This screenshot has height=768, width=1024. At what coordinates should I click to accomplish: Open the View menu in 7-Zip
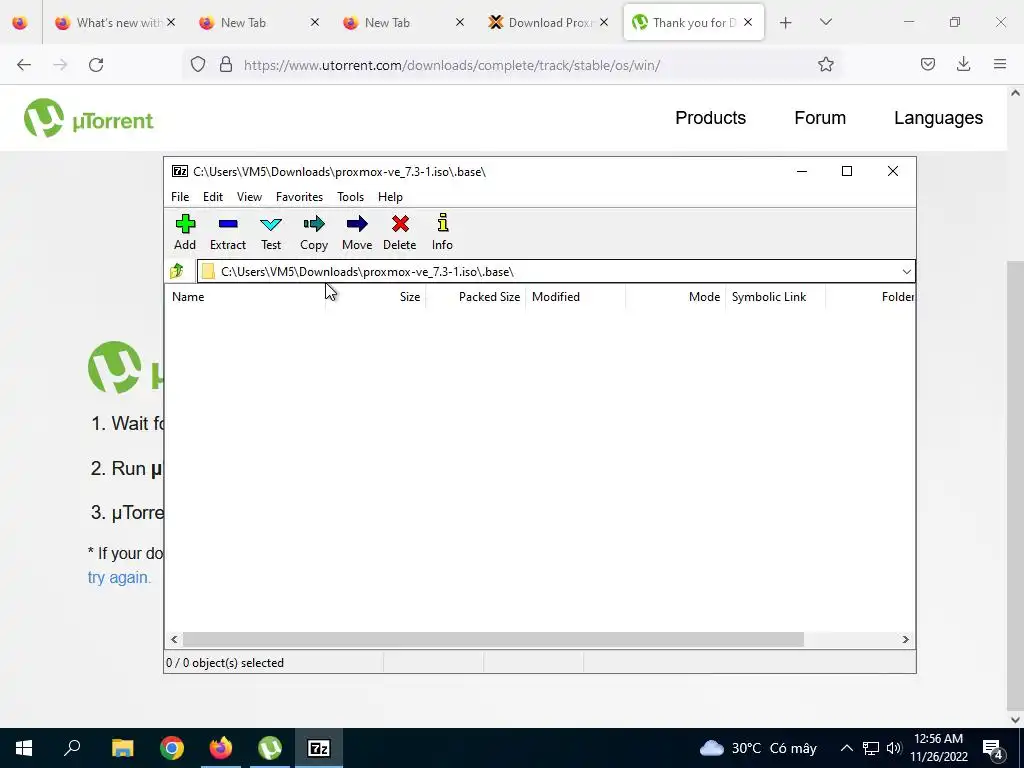249,197
